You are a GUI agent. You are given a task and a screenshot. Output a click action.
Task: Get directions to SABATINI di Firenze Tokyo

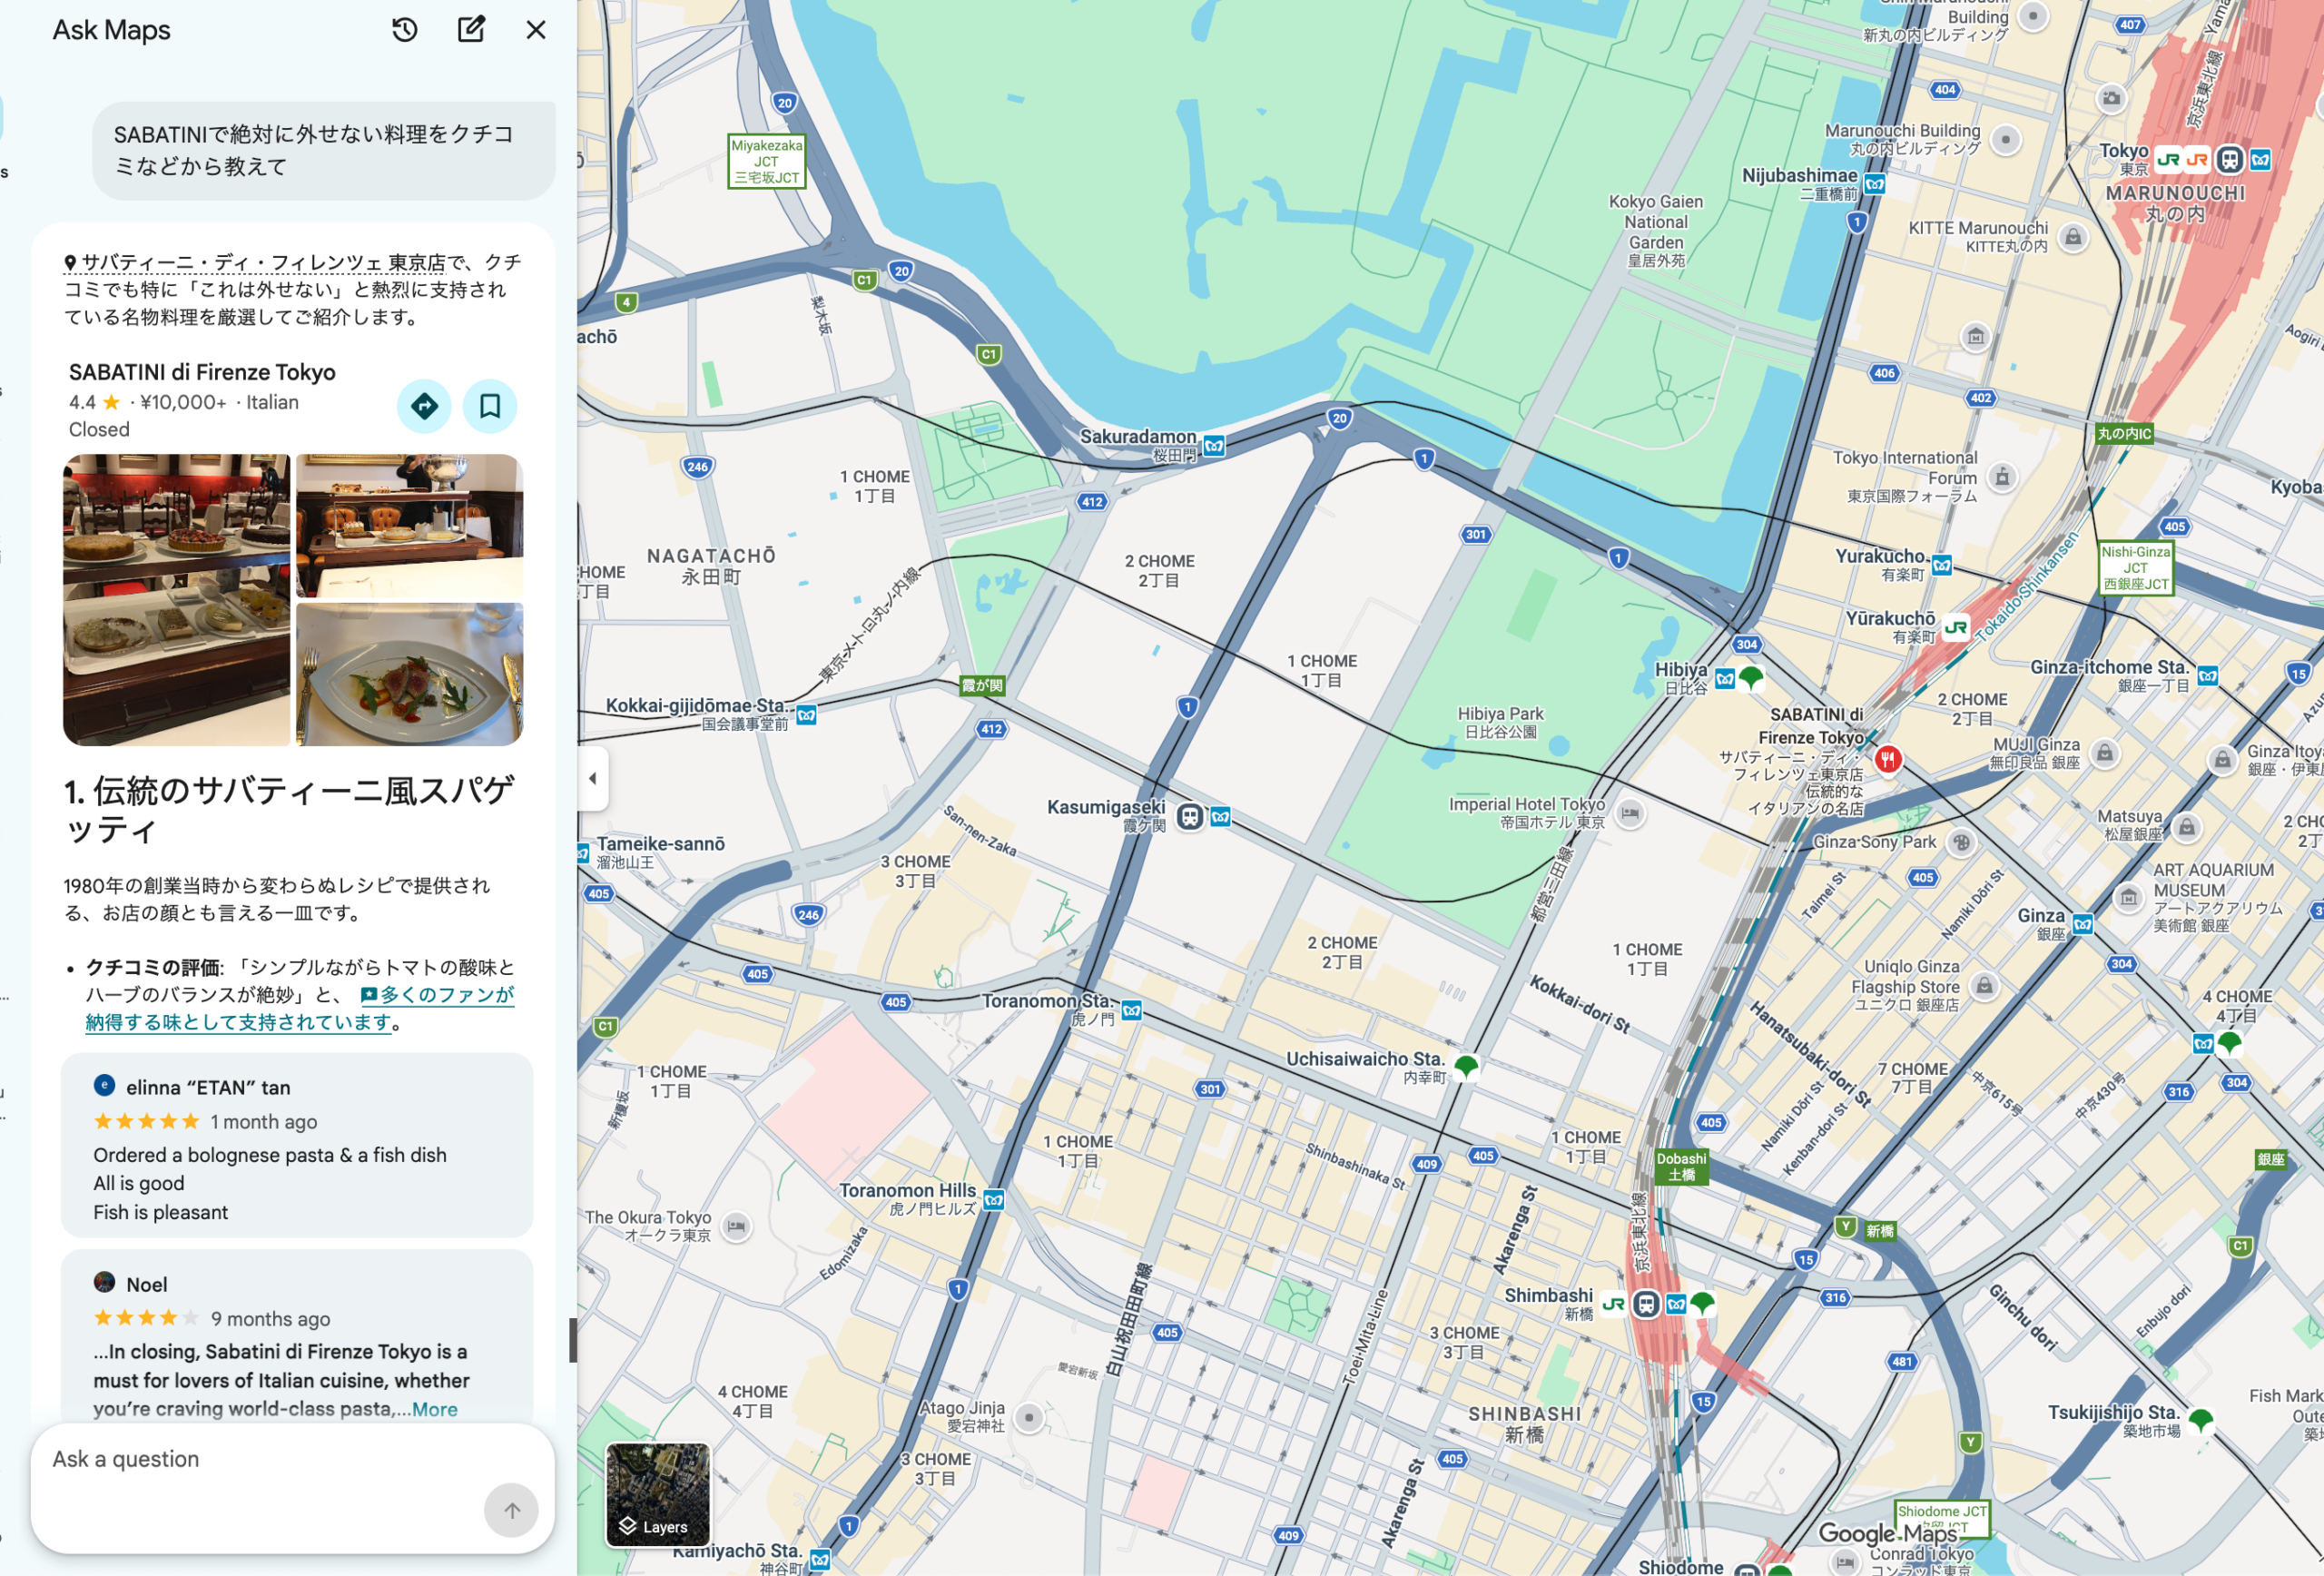(x=424, y=406)
